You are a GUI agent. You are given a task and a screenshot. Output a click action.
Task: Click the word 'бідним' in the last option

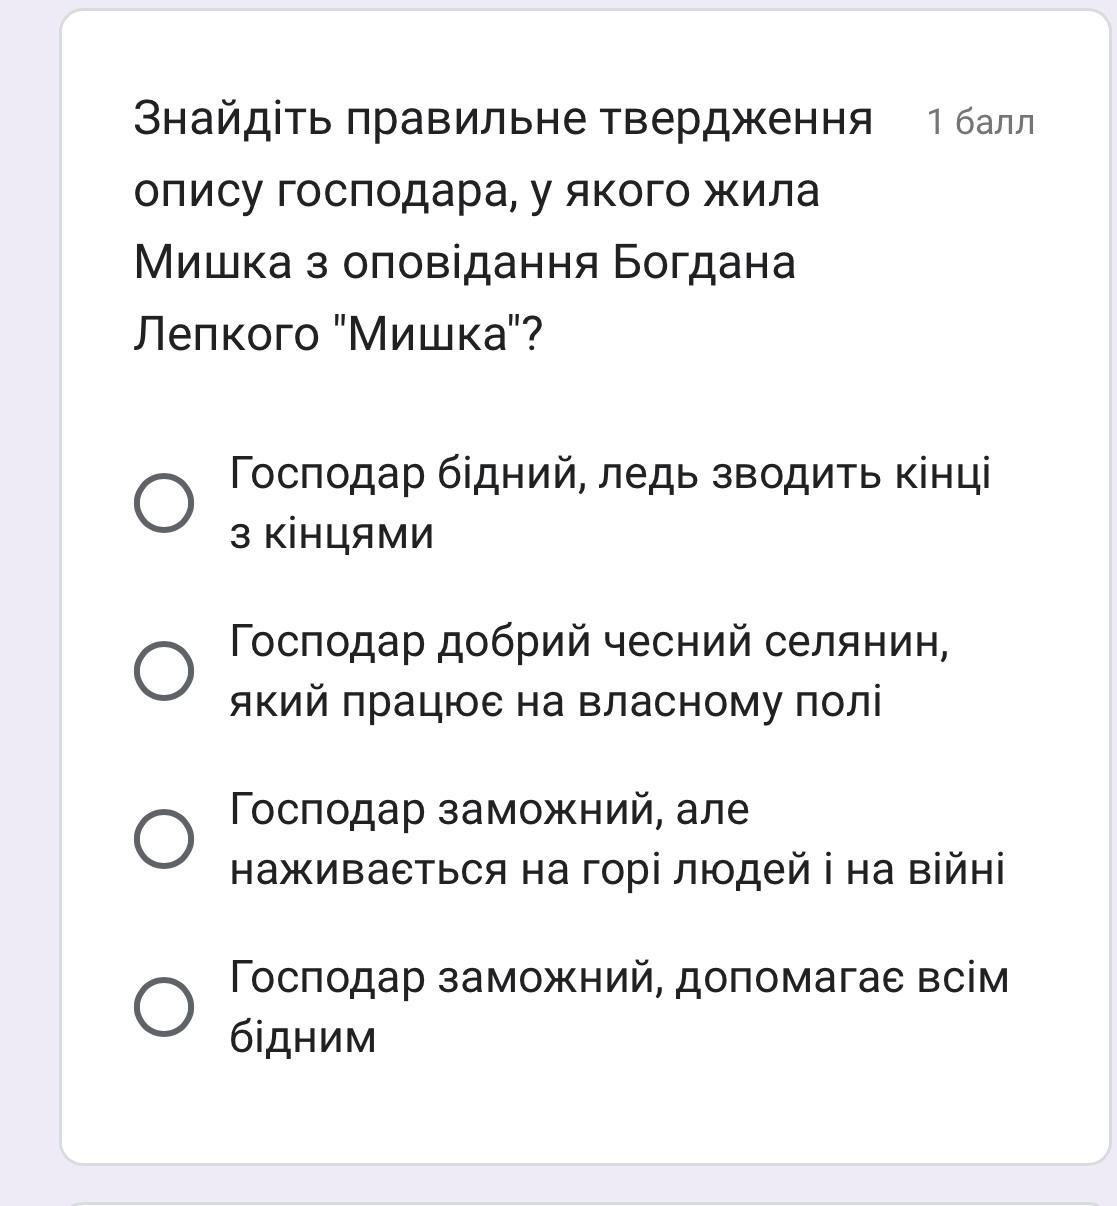(x=303, y=1037)
